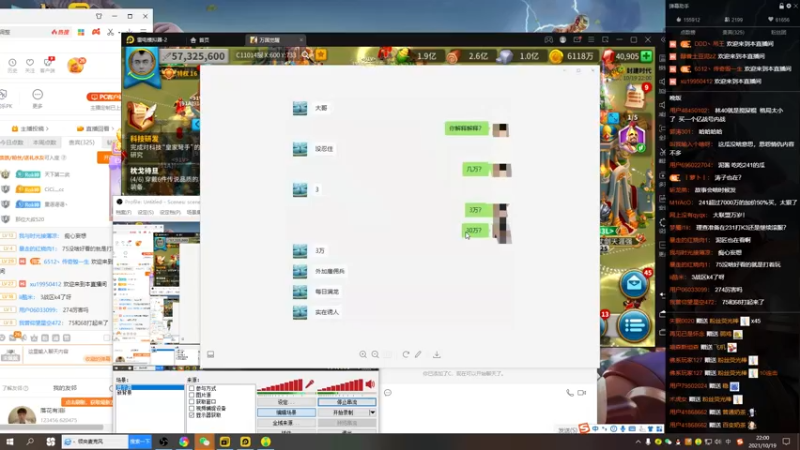Click the commander portrait showing 1/5
Viewport: 800px width, 450px height.
pyautogui.click(x=632, y=137)
